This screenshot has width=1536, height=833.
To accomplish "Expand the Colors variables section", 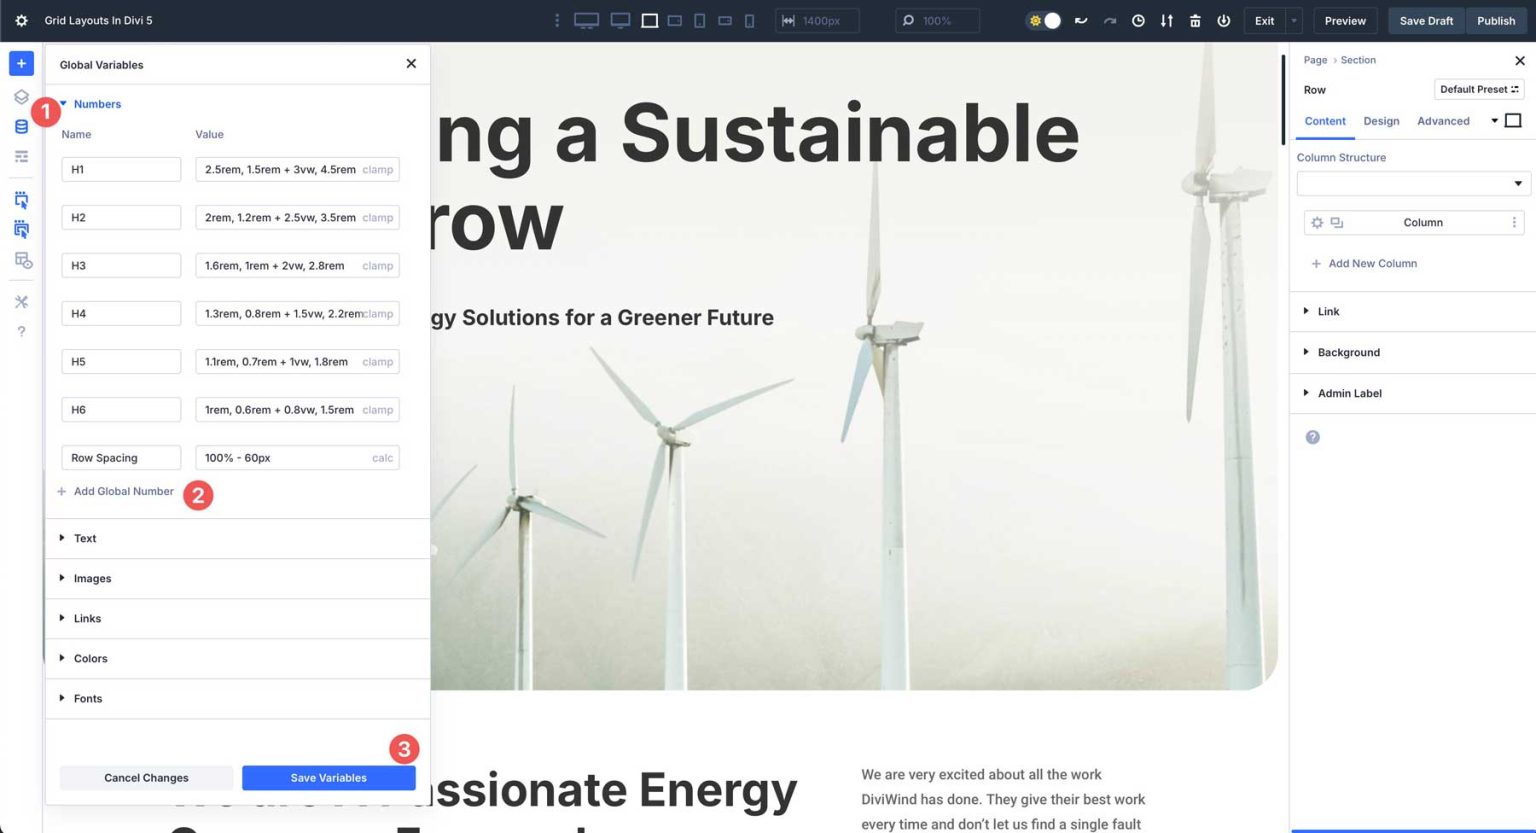I will pos(91,658).
